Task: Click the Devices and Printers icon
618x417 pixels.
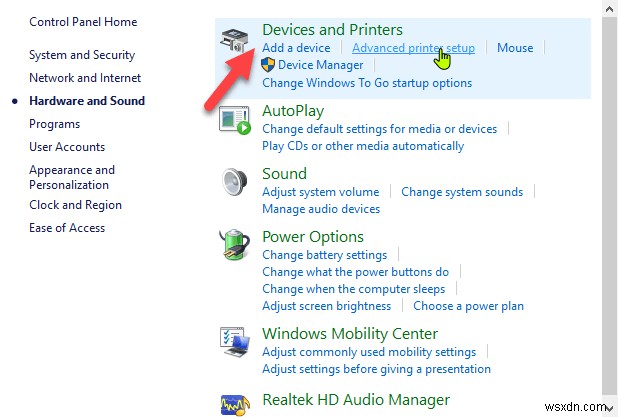Action: [238, 42]
